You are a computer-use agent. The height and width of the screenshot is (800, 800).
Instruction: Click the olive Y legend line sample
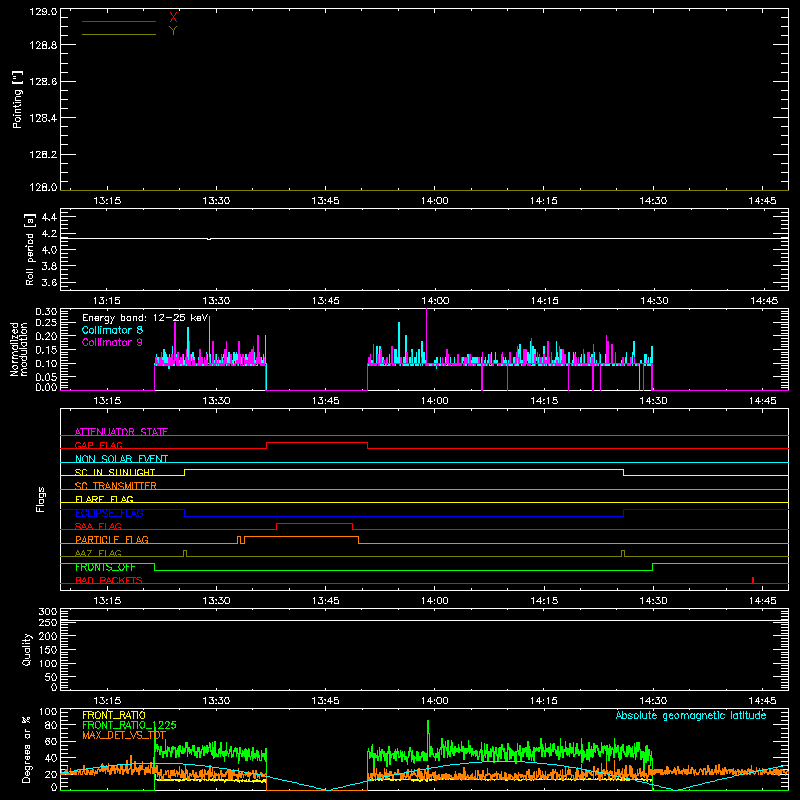tap(119, 35)
